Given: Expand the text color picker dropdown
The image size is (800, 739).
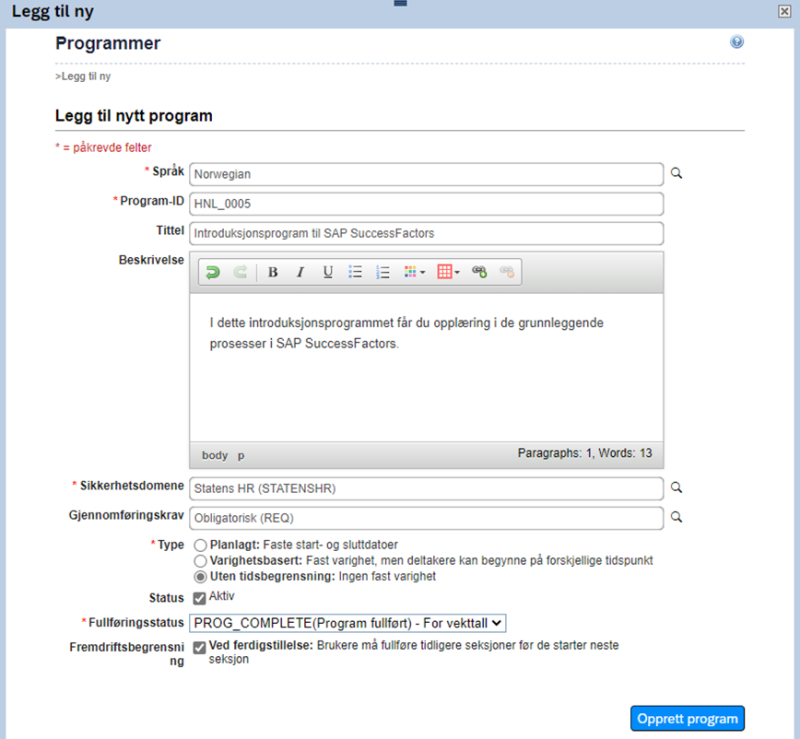Looking at the screenshot, I should (x=414, y=272).
